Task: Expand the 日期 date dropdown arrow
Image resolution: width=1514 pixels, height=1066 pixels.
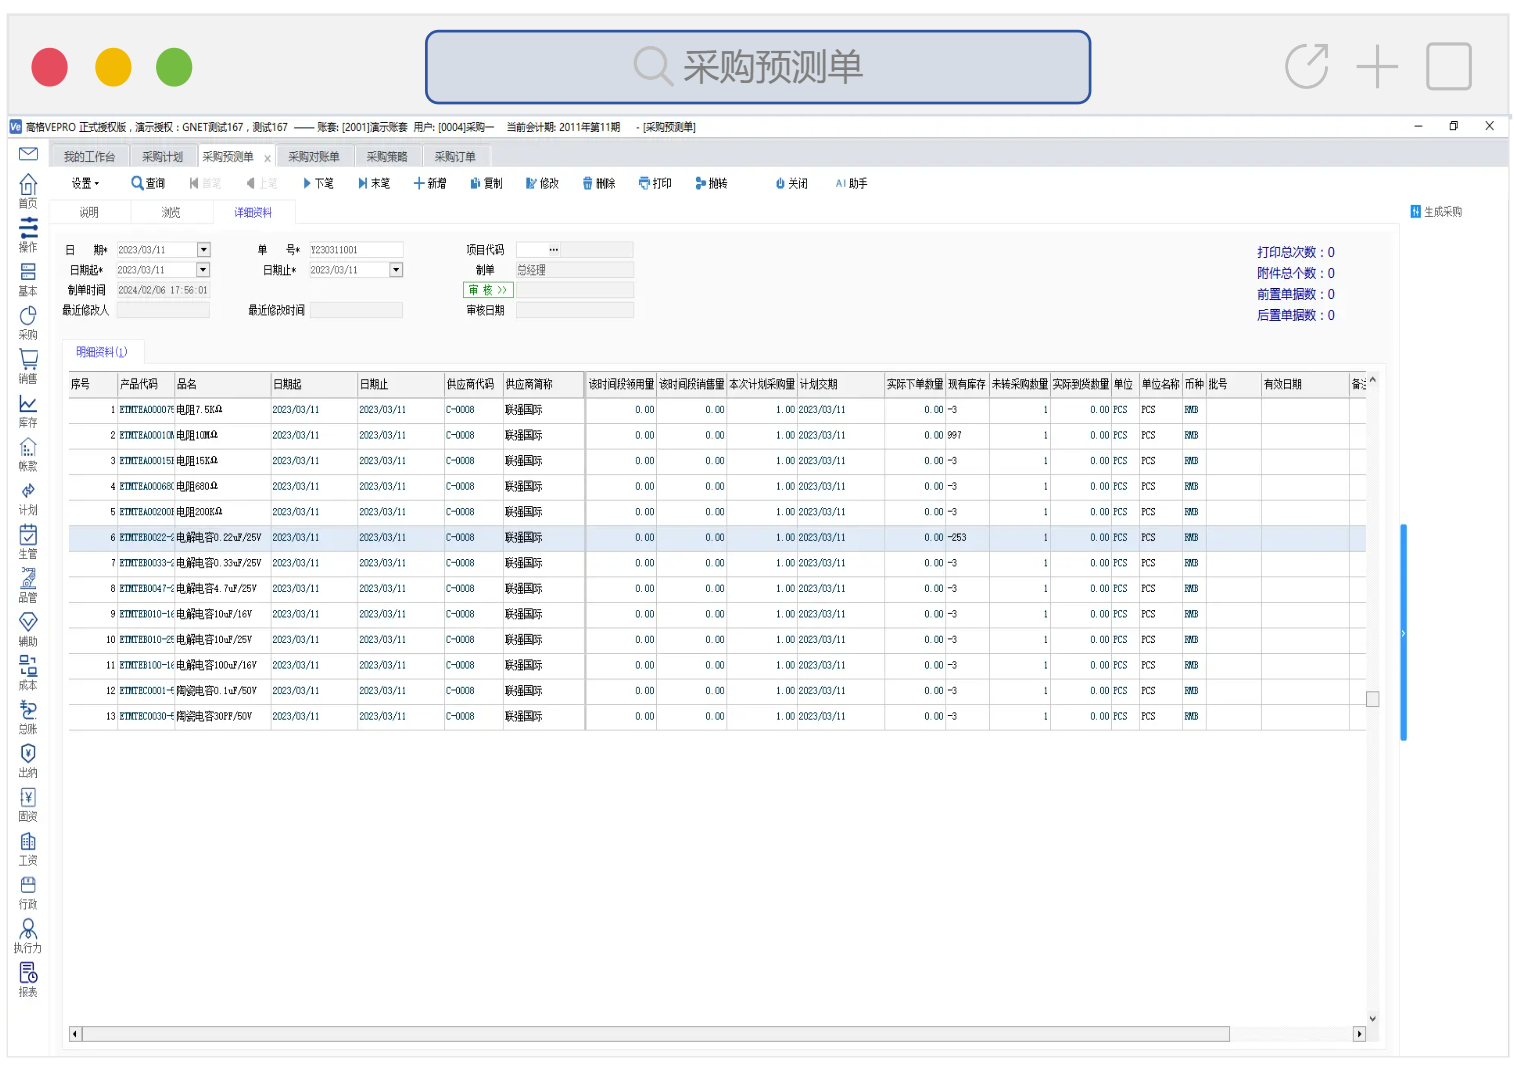Action: (x=204, y=250)
